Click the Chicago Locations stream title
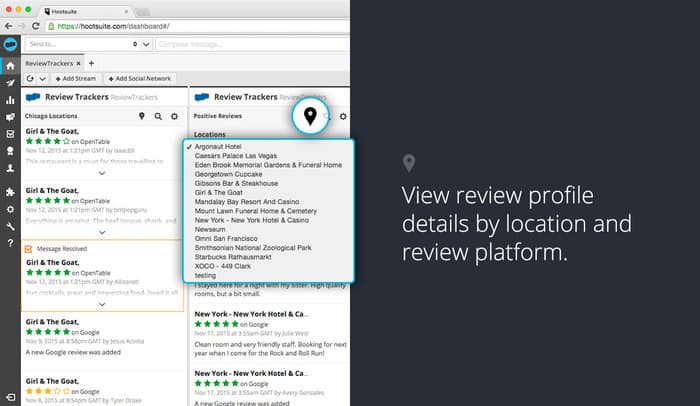 (51, 116)
